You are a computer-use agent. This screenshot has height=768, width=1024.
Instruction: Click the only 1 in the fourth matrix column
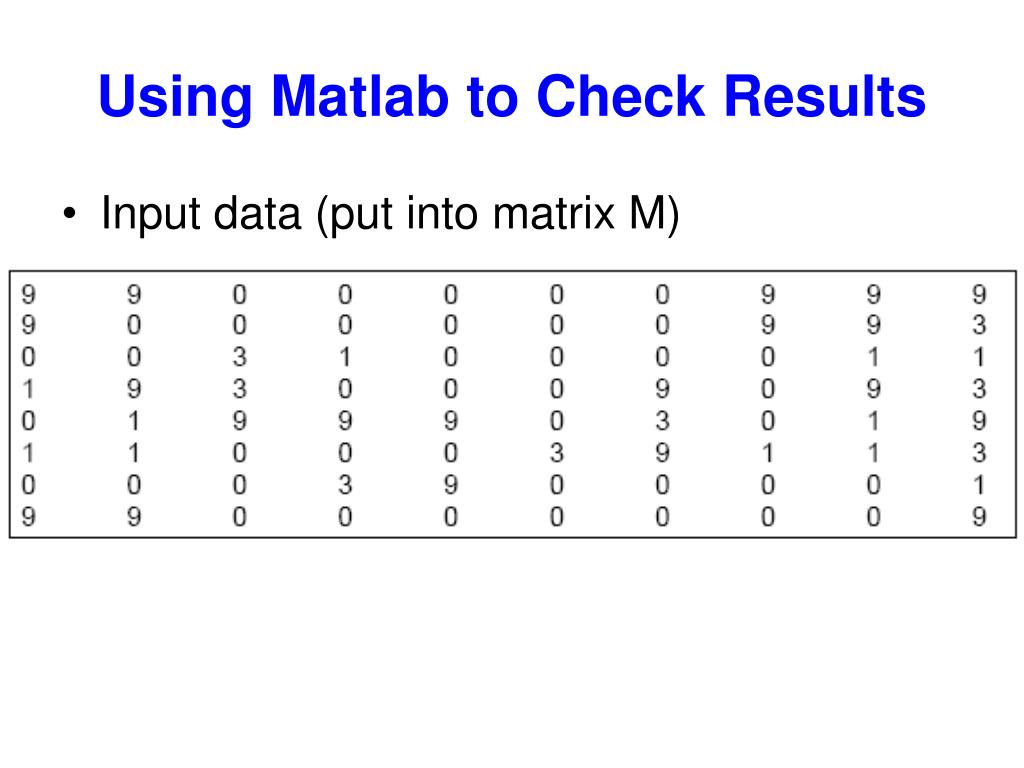[x=345, y=357]
